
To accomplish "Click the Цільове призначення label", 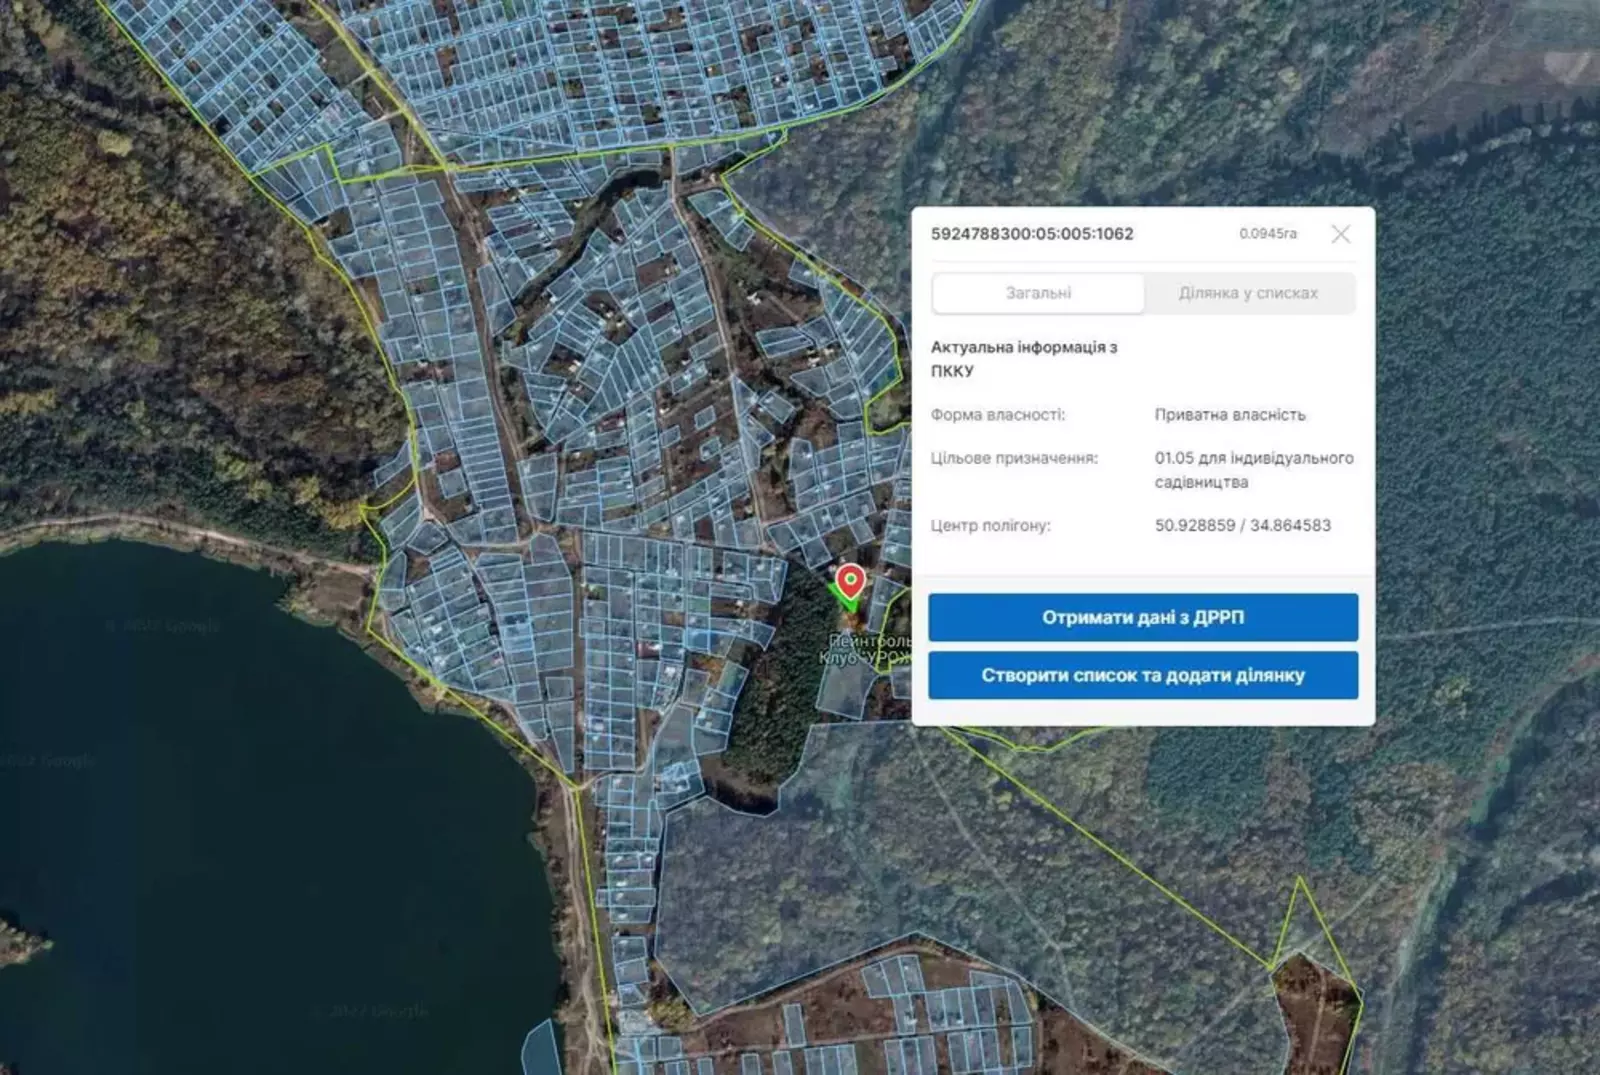I will click(x=1013, y=458).
